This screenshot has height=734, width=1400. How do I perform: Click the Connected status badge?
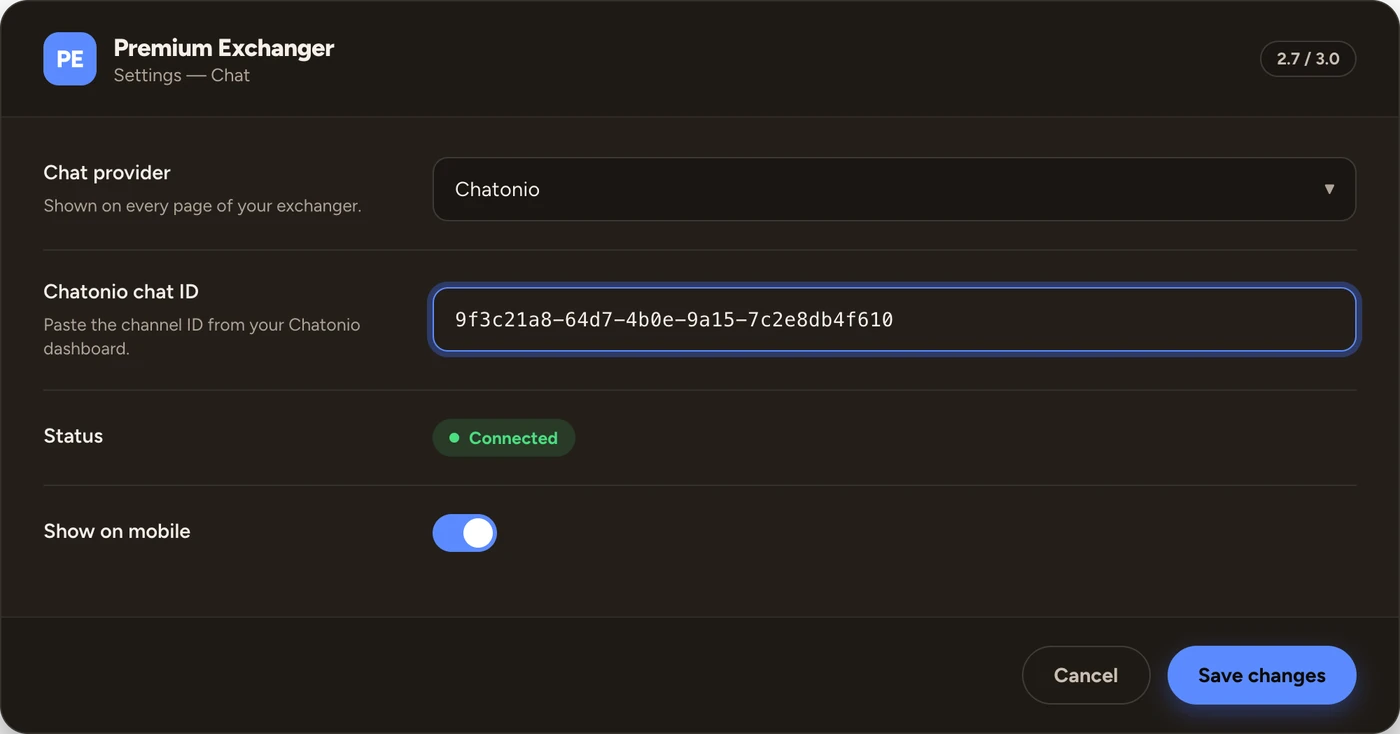coord(504,438)
